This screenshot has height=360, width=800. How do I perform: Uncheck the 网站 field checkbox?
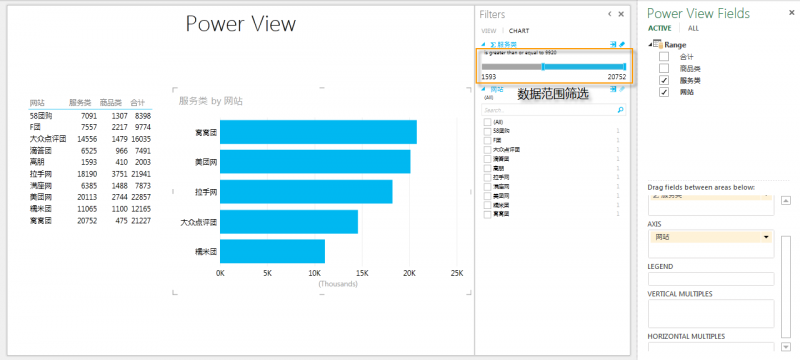point(664,92)
